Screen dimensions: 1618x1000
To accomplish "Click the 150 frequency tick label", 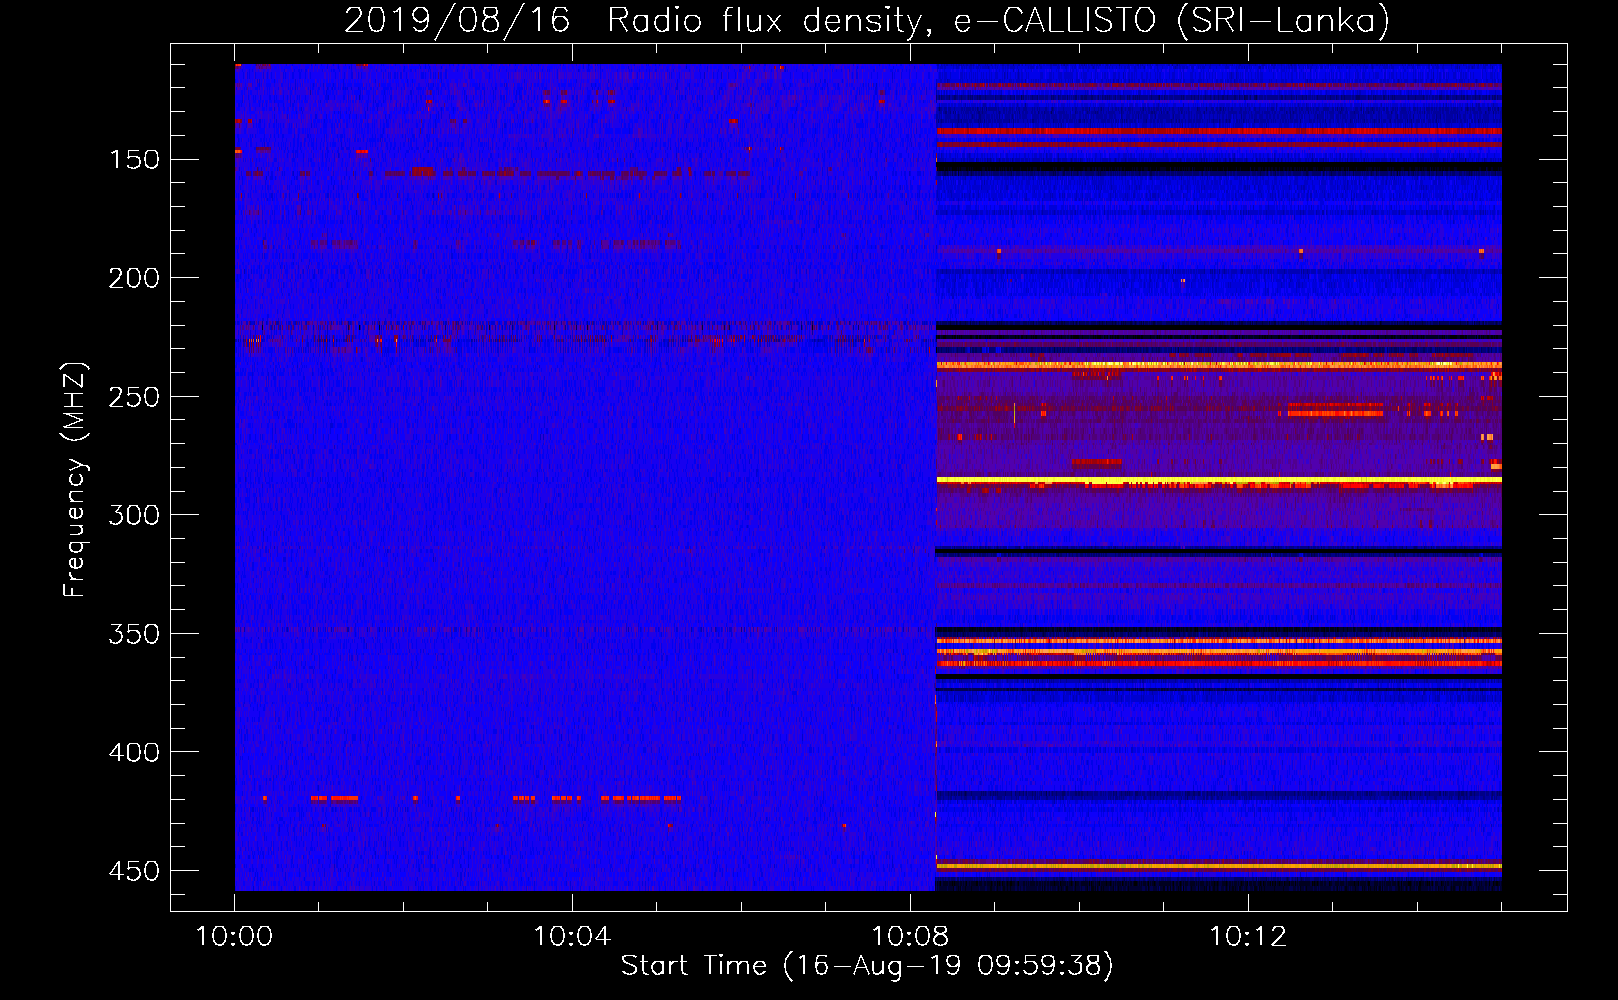I will 134,160.
